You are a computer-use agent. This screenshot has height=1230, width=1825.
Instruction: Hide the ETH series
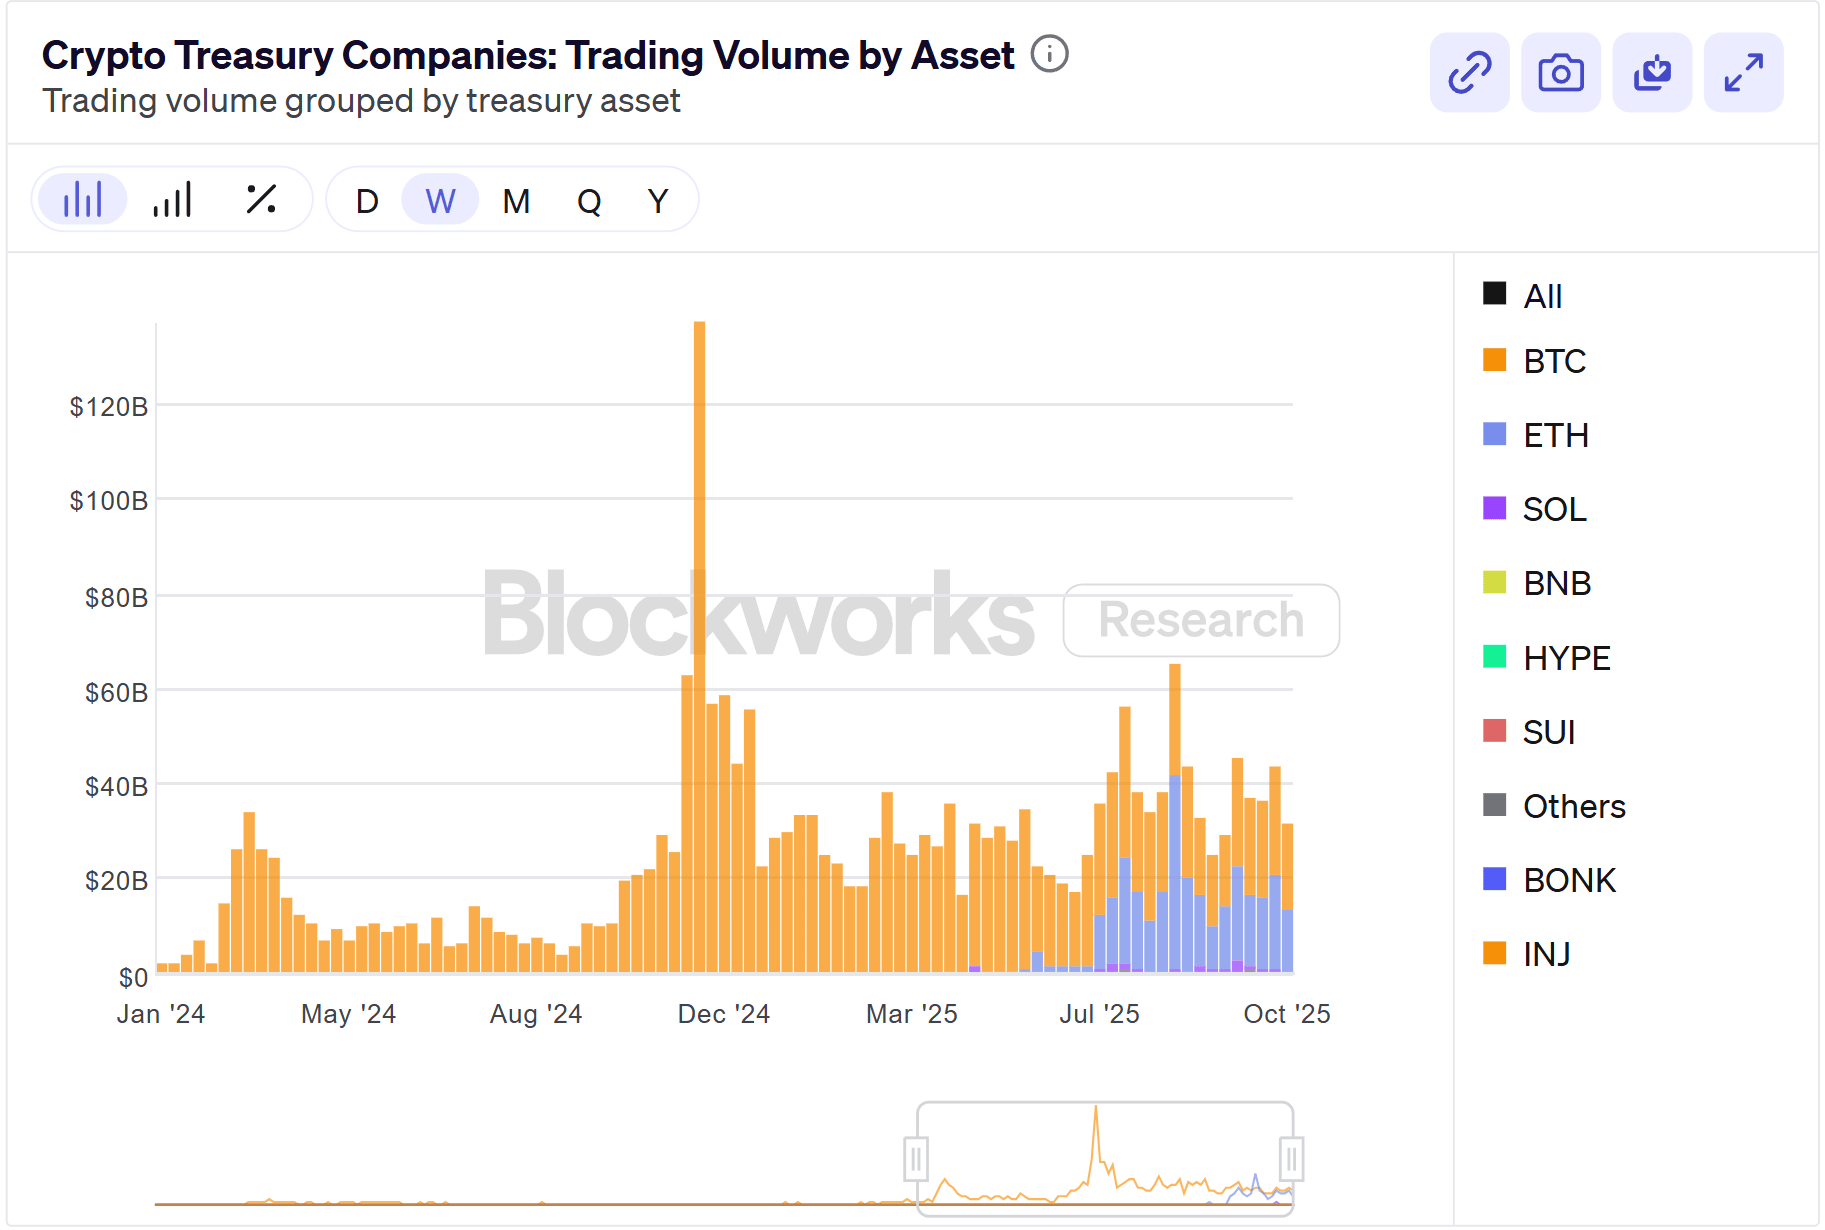[1554, 435]
